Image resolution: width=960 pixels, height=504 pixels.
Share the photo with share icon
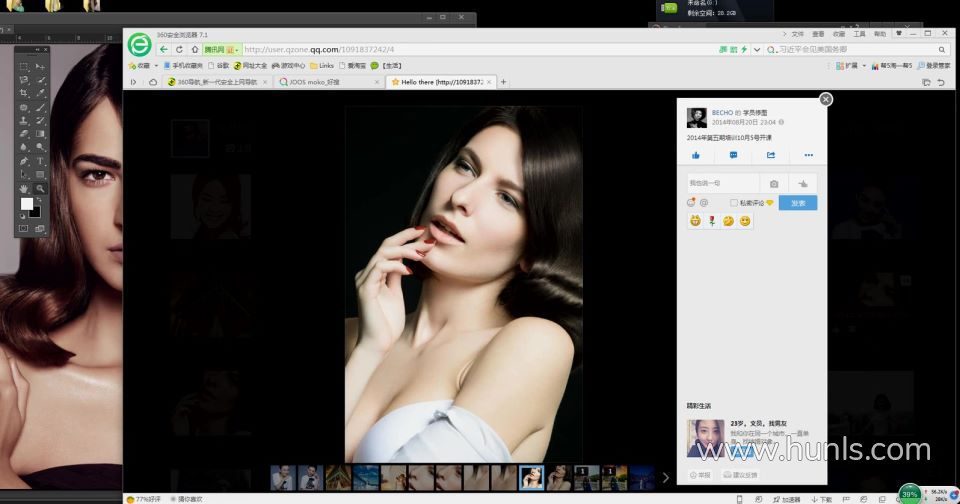point(771,155)
